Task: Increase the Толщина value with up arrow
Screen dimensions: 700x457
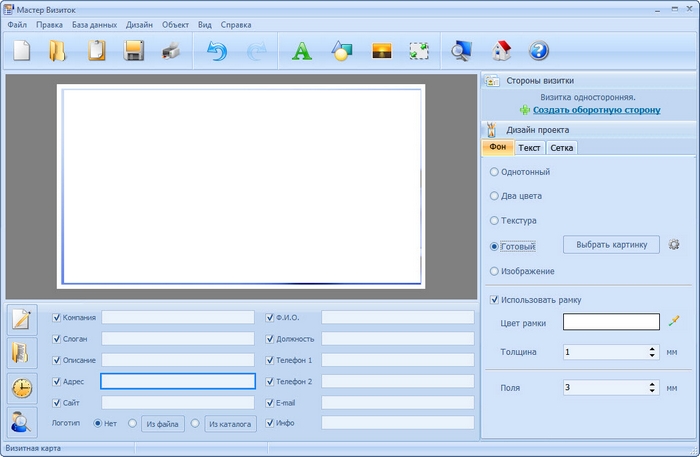Action: [653, 348]
